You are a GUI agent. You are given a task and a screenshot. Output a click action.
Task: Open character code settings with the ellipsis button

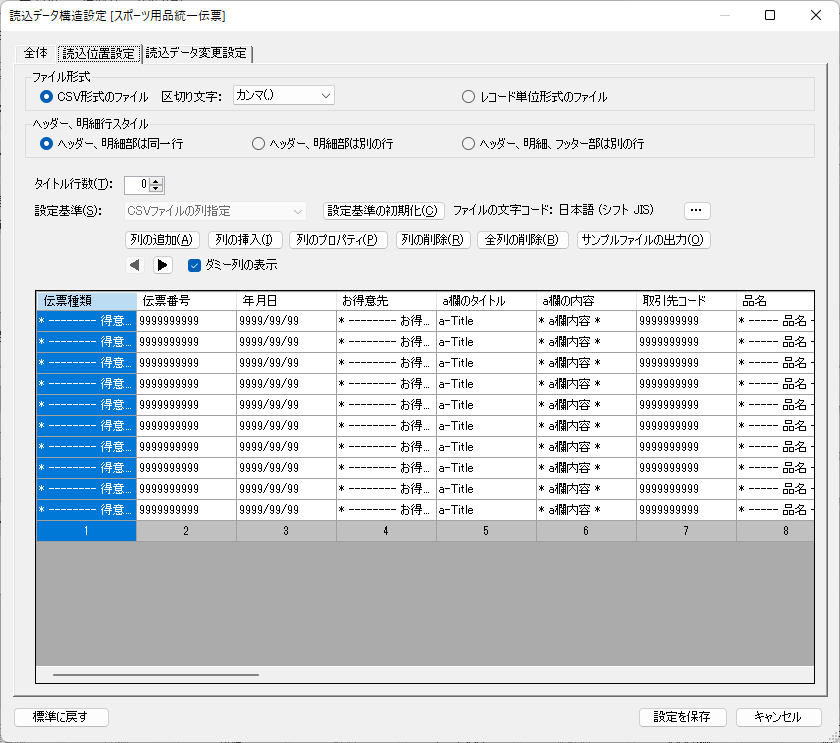pyautogui.click(x=697, y=211)
